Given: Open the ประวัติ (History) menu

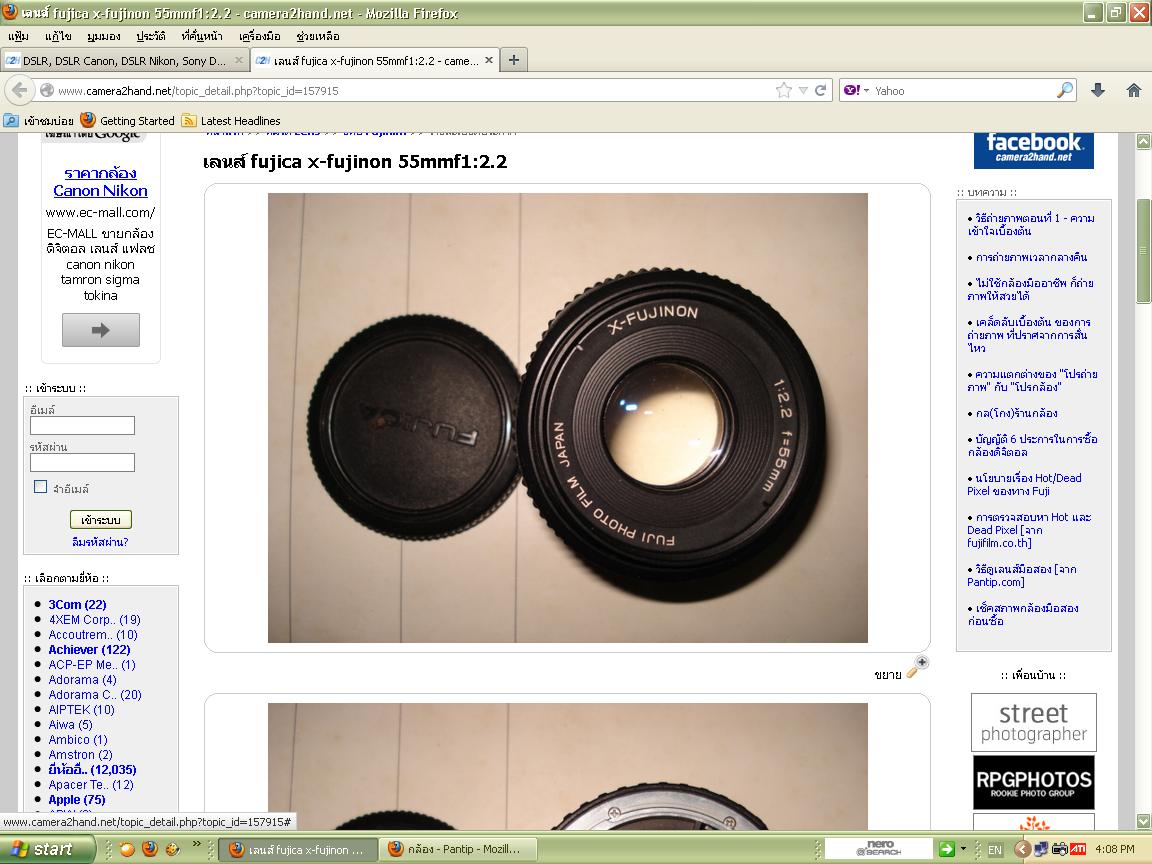Looking at the screenshot, I should tap(151, 36).
